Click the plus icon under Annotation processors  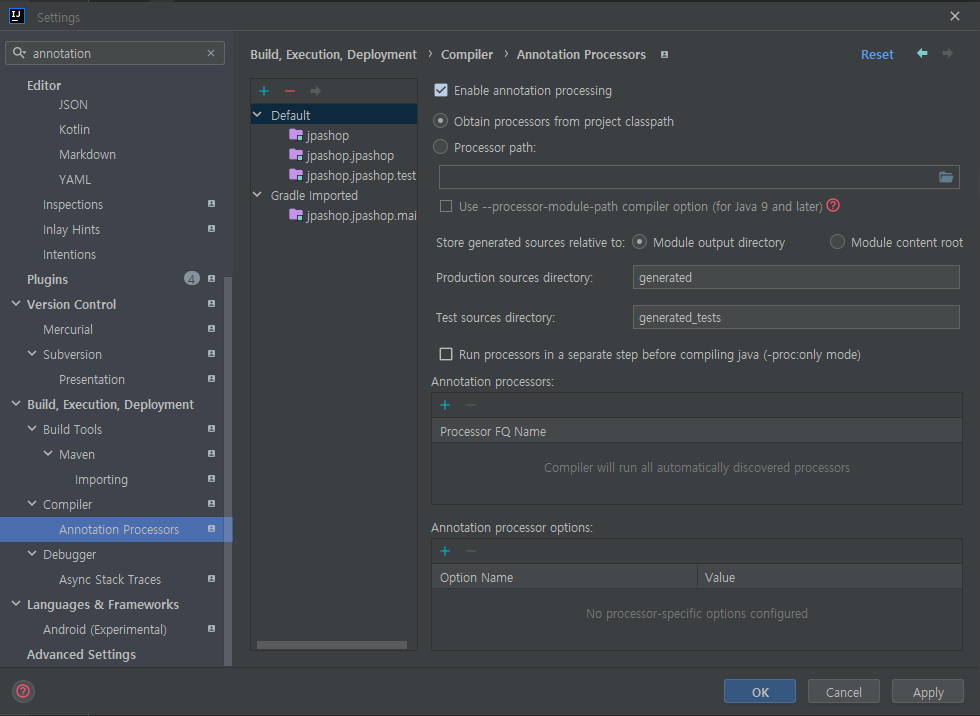point(444,405)
